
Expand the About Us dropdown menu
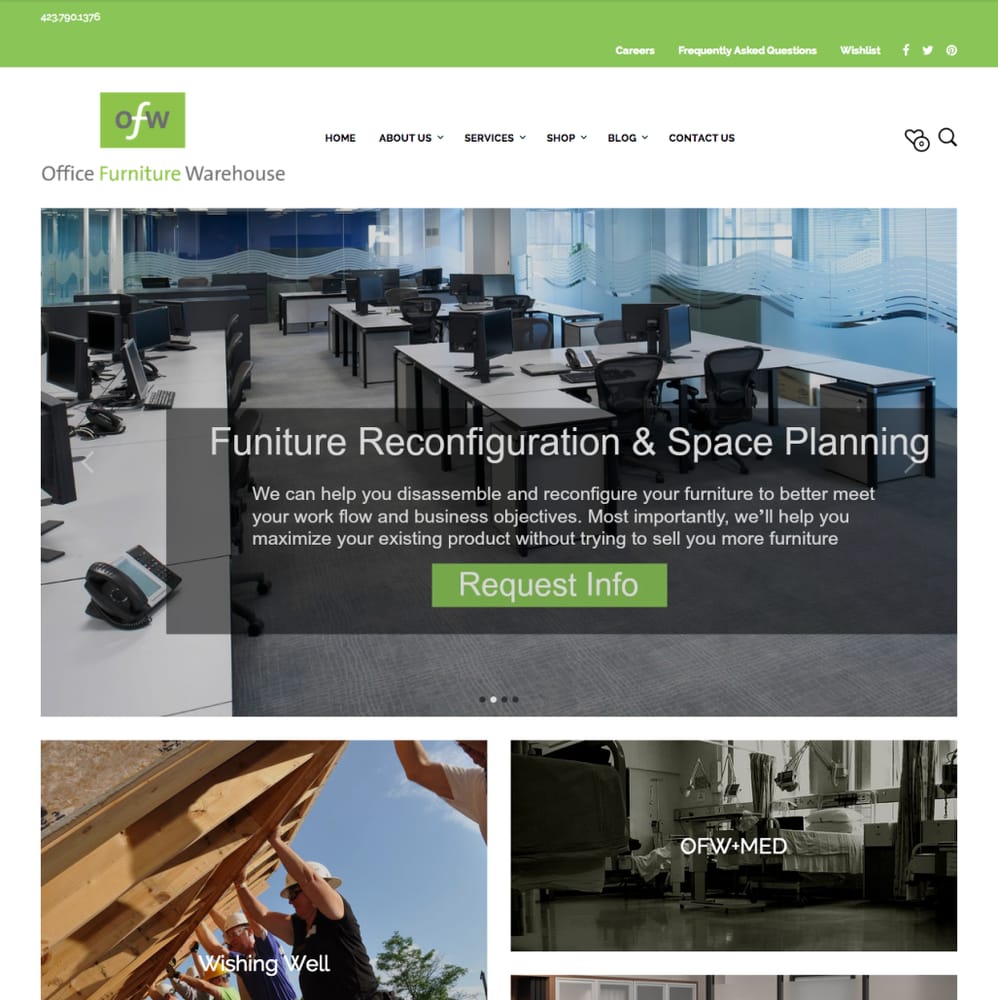point(411,138)
